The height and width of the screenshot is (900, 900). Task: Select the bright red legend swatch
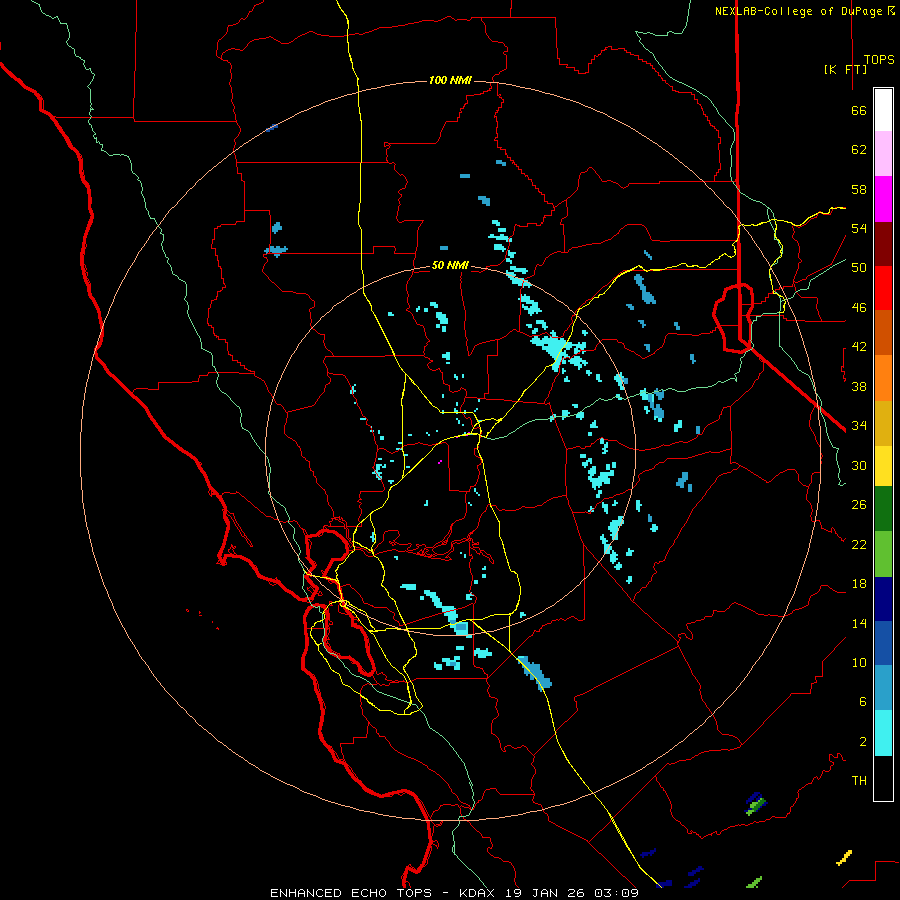click(883, 288)
